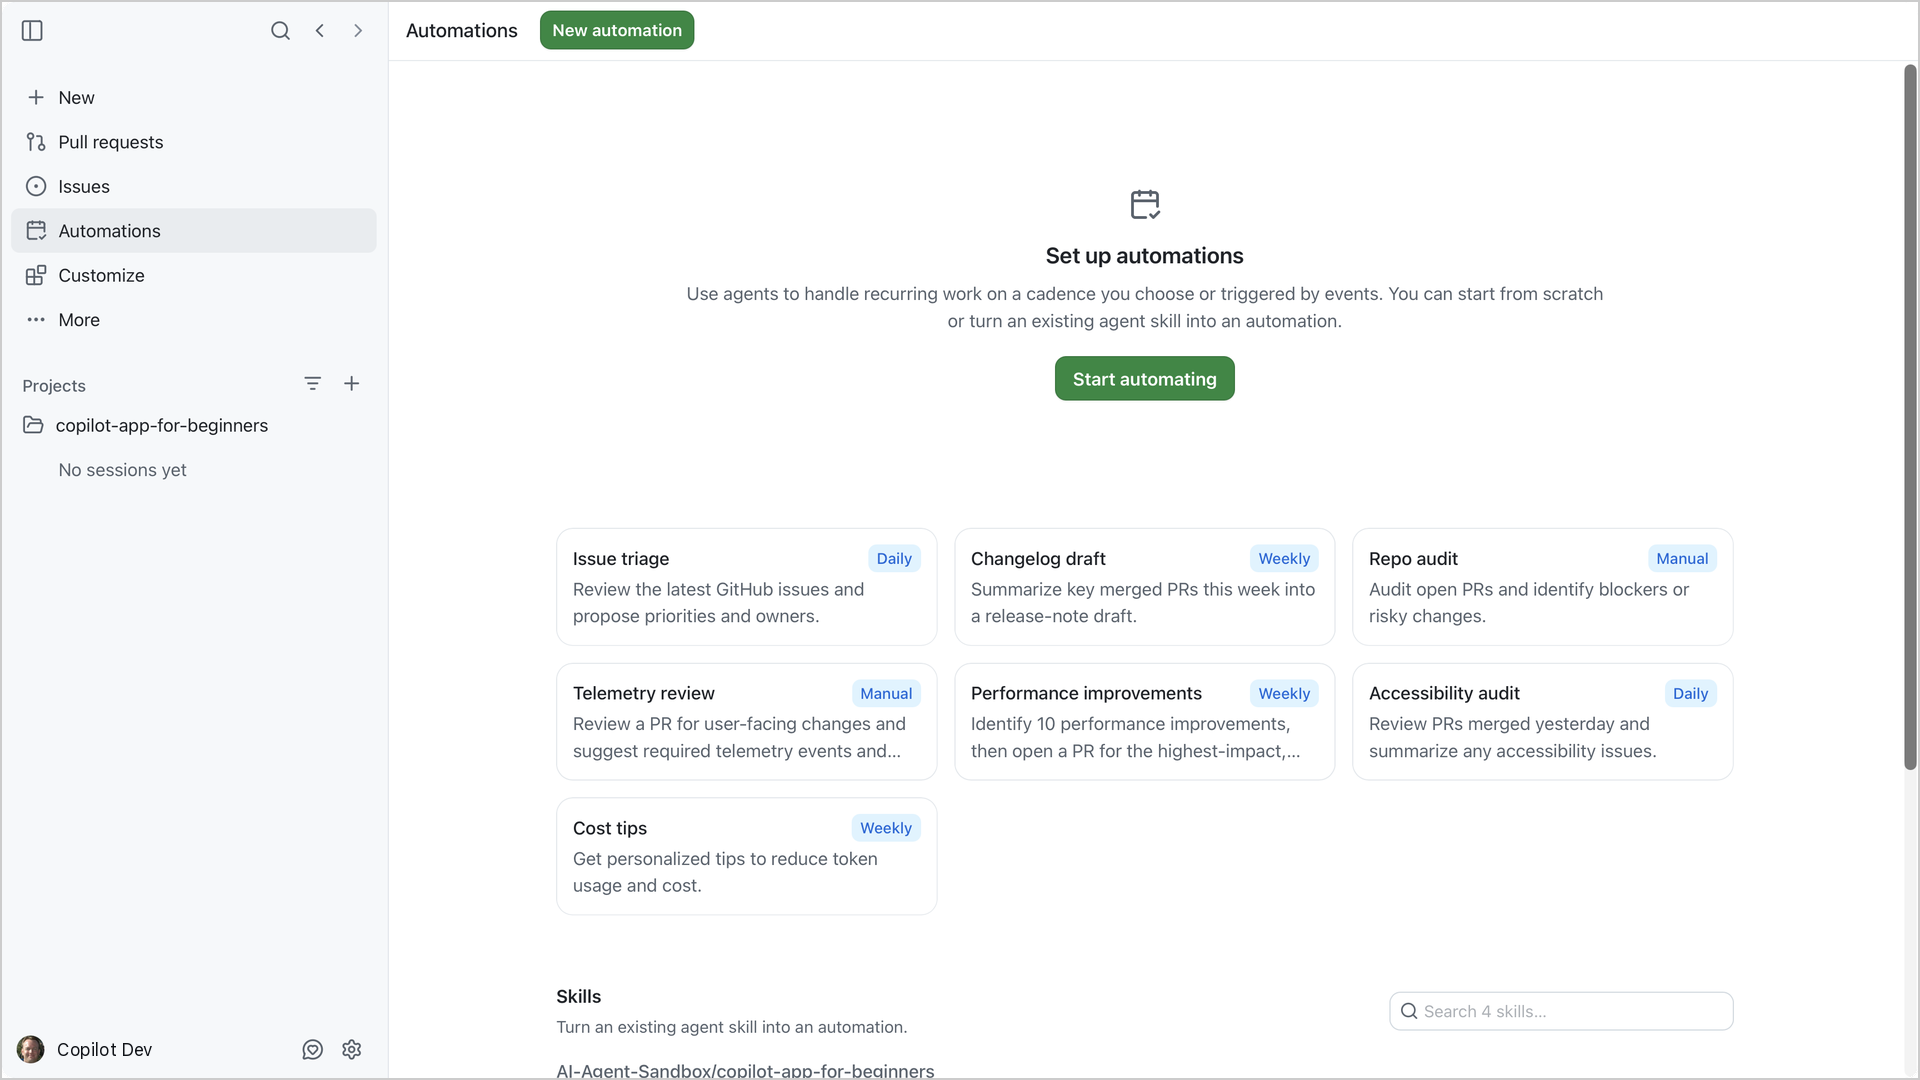Screen dimensions: 1920x1080
Task: Click the Set up automations heading
Action: [1144, 256]
